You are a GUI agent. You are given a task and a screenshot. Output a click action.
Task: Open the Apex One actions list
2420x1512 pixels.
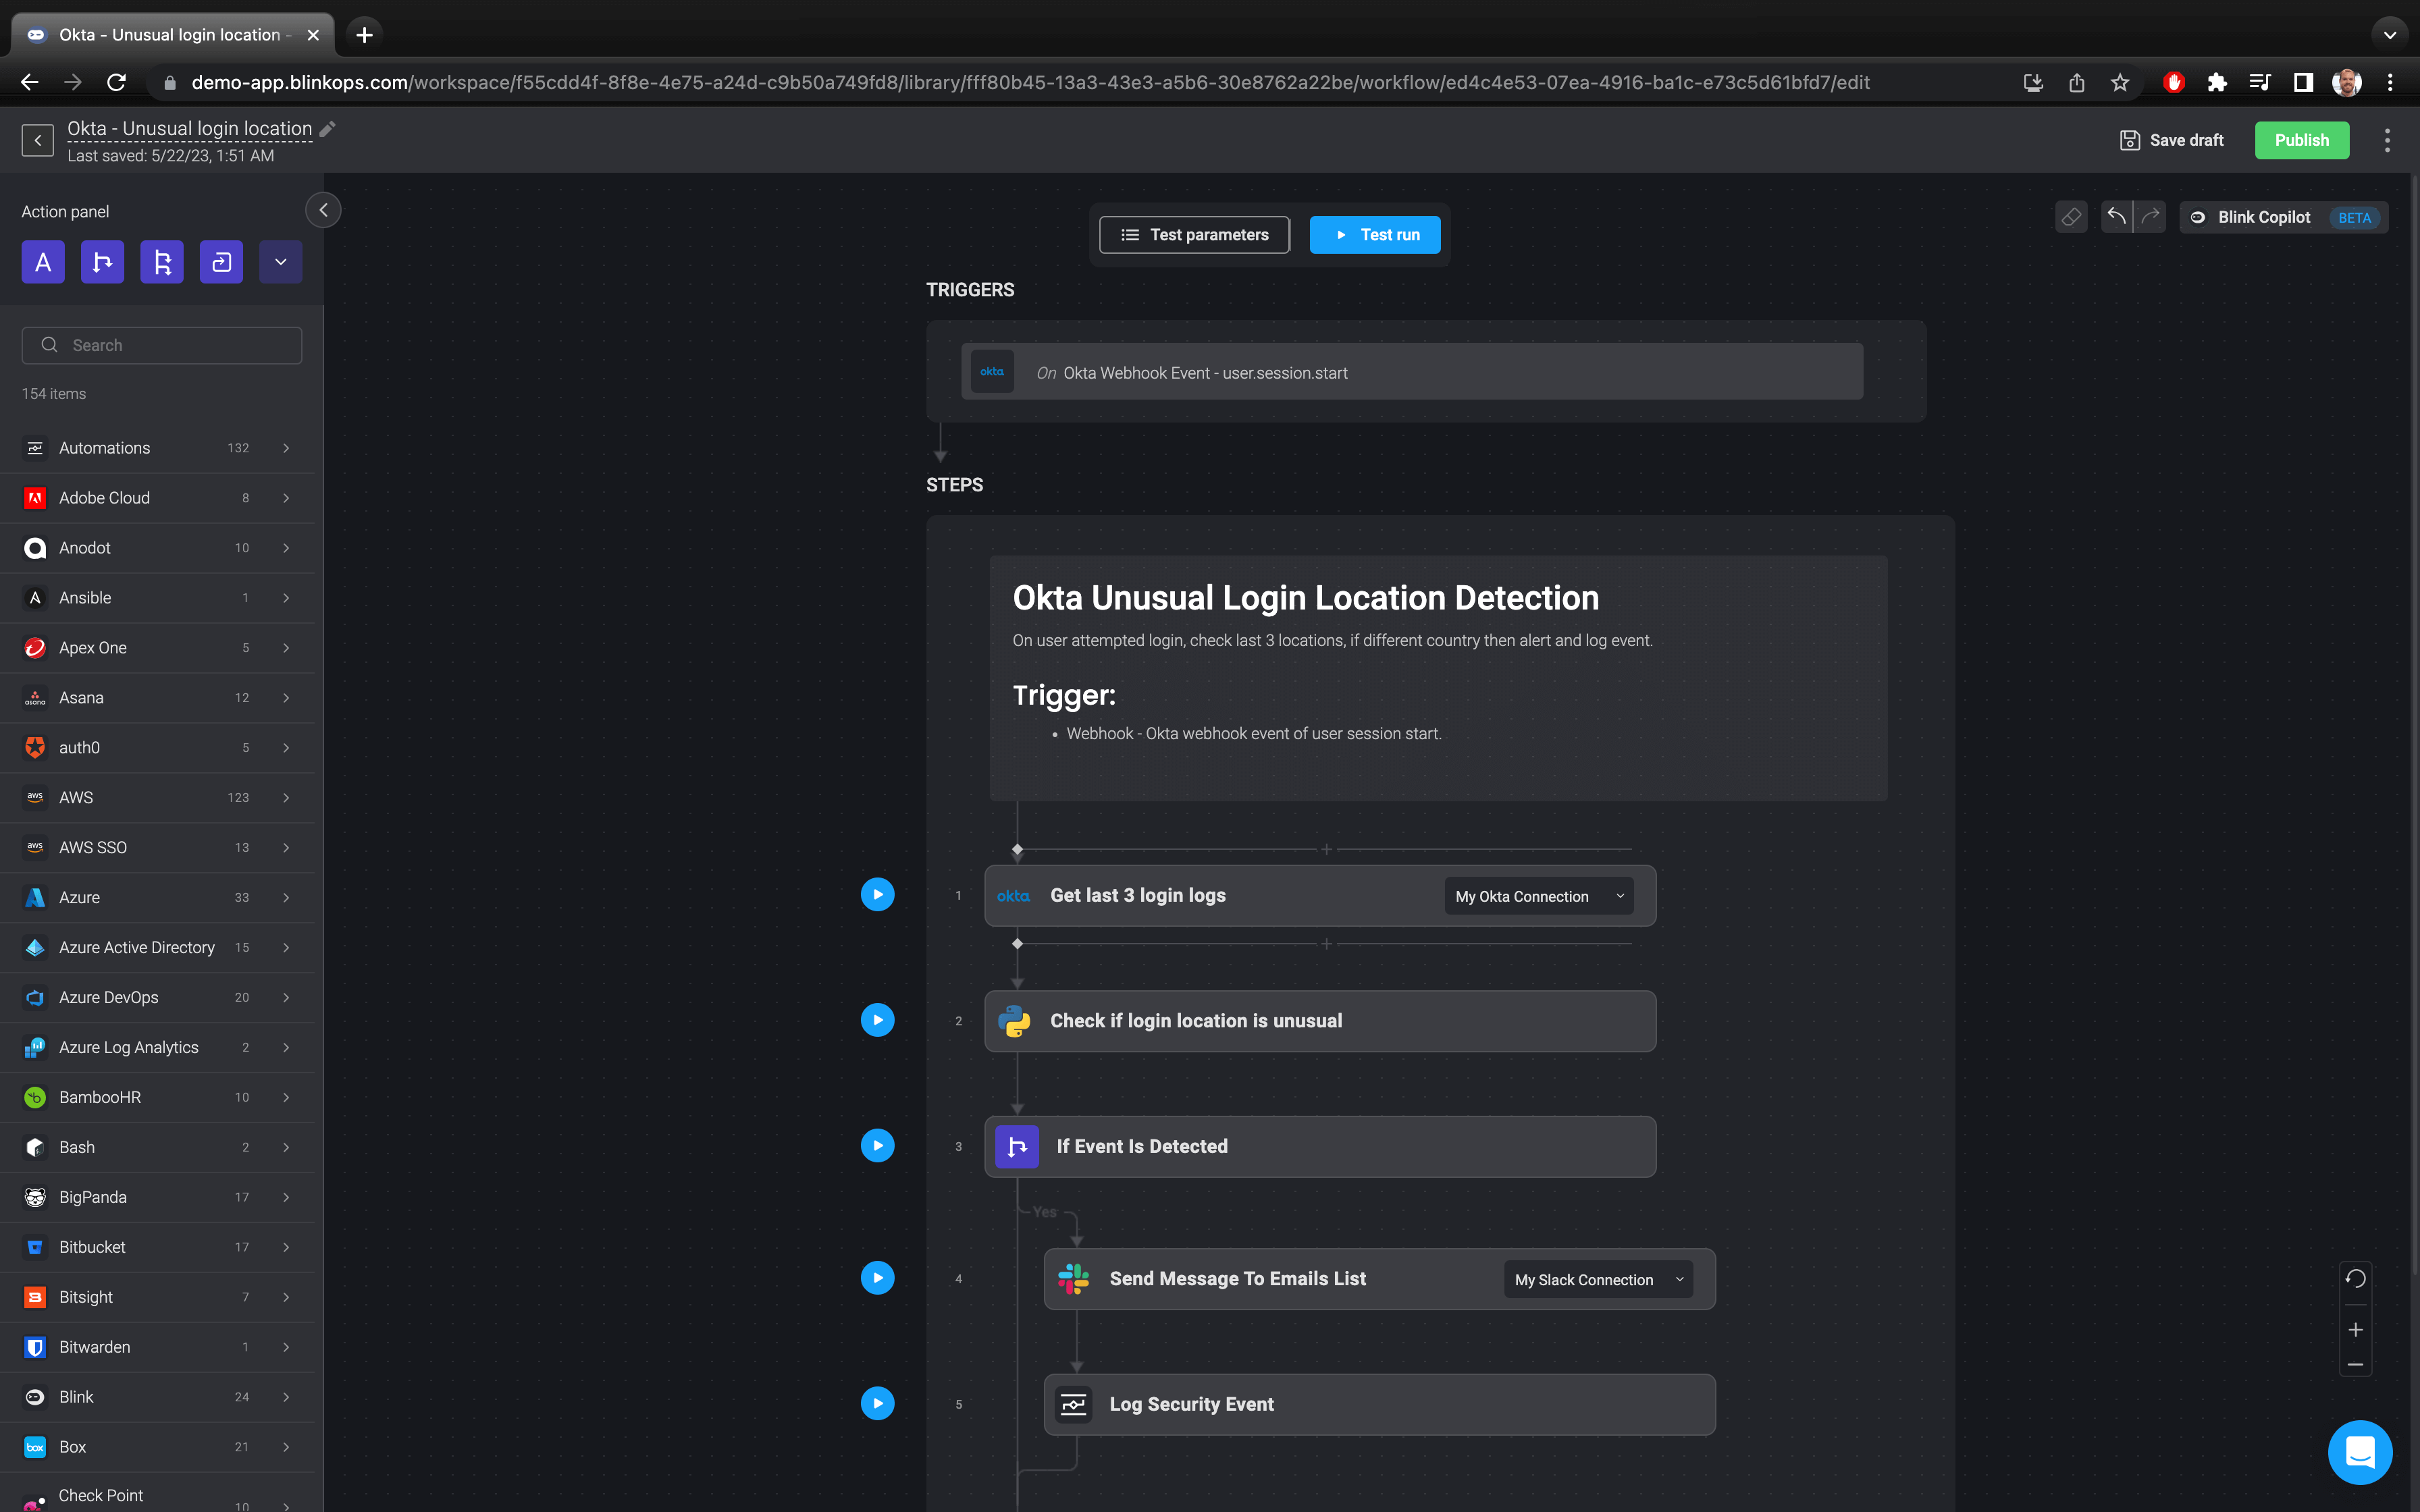158,648
